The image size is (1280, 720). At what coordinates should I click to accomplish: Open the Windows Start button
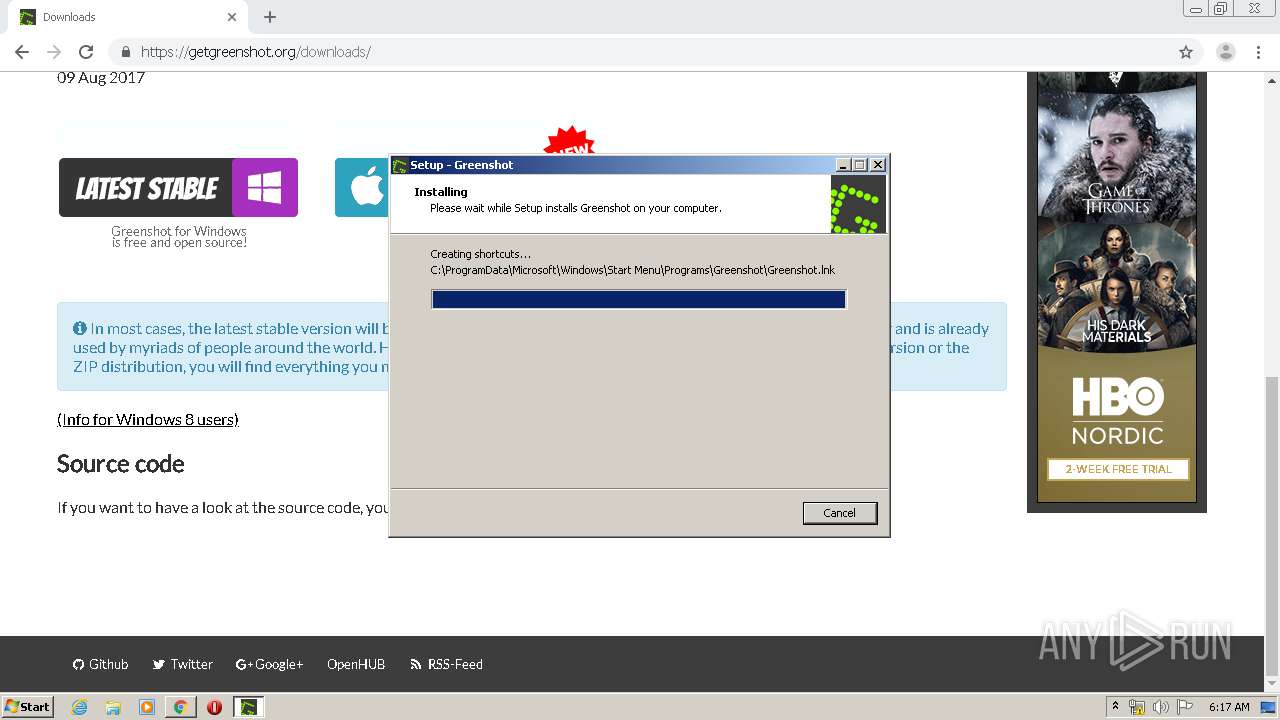[x=28, y=706]
